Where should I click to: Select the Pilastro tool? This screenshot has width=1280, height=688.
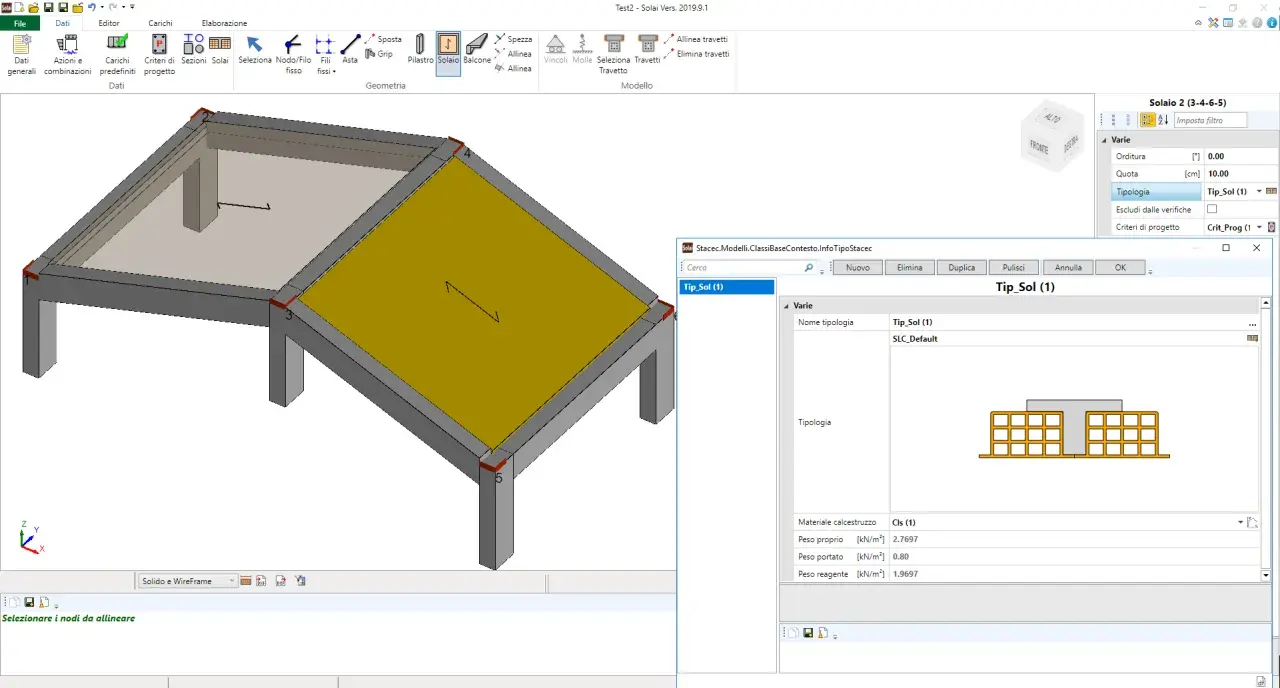pyautogui.click(x=420, y=49)
